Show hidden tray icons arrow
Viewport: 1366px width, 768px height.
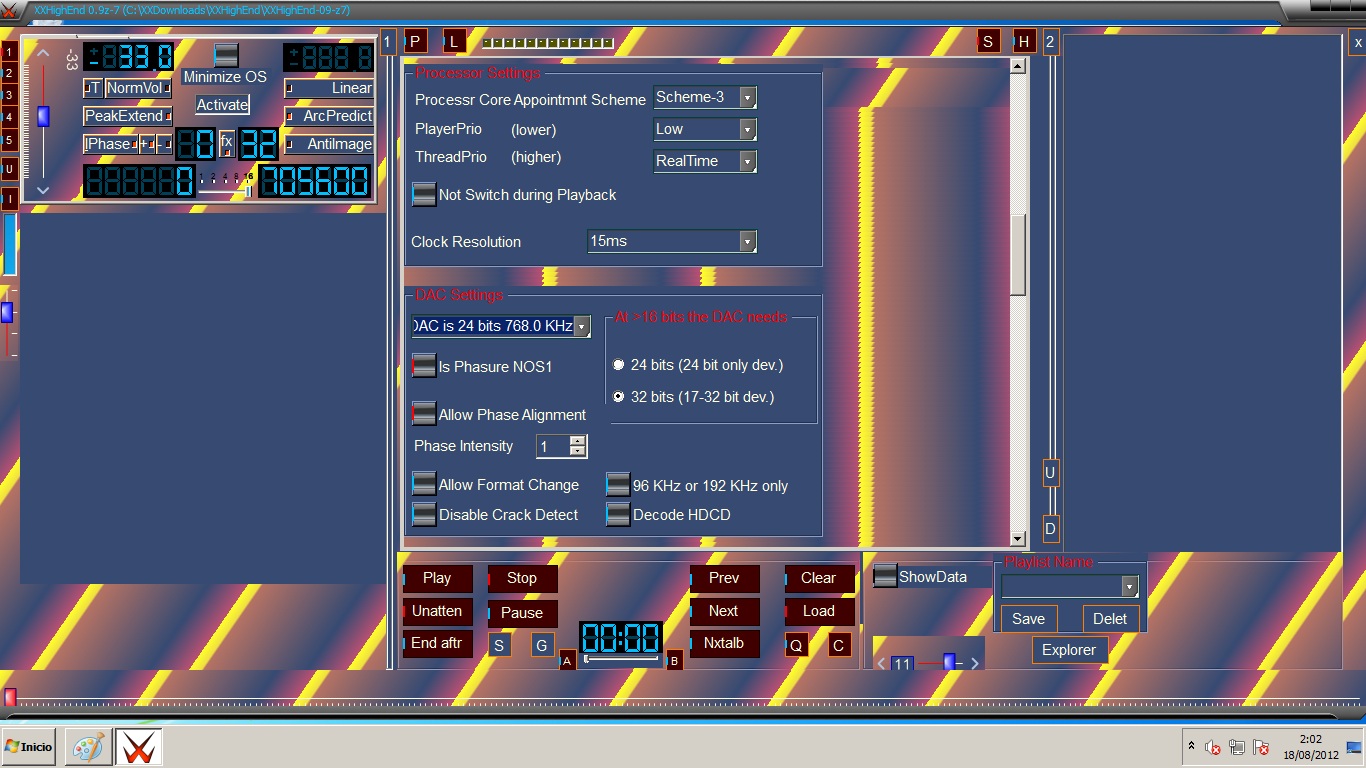click(x=1191, y=746)
